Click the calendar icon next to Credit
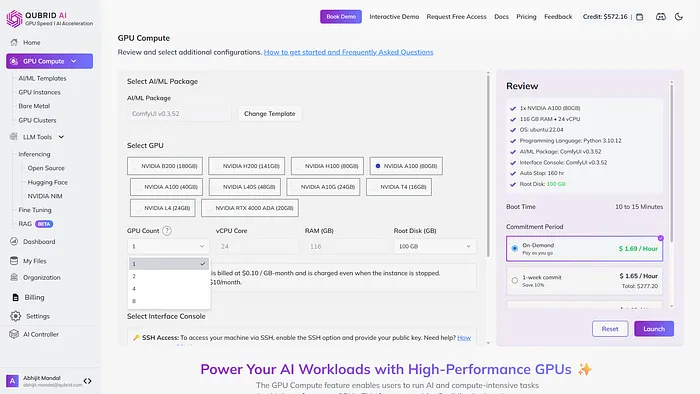Image resolution: width=700 pixels, height=394 pixels. pos(640,17)
